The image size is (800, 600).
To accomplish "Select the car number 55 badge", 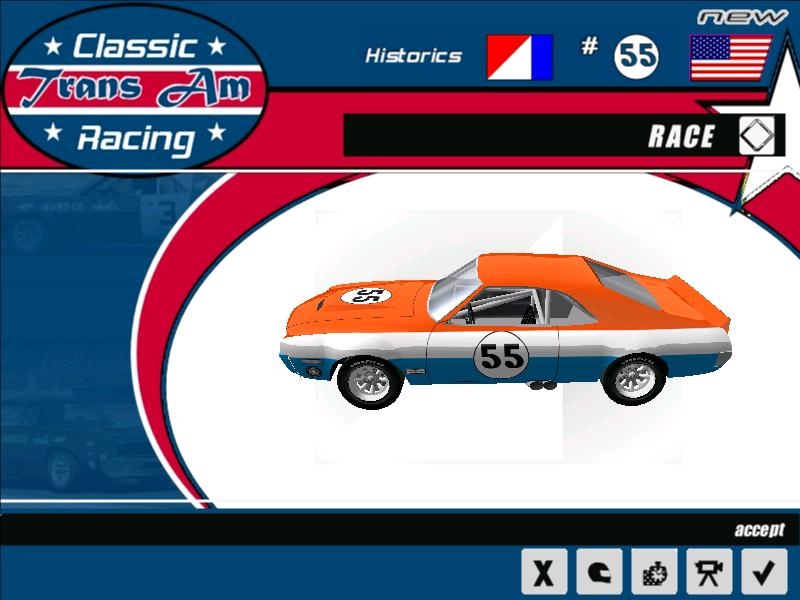I will (636, 57).
